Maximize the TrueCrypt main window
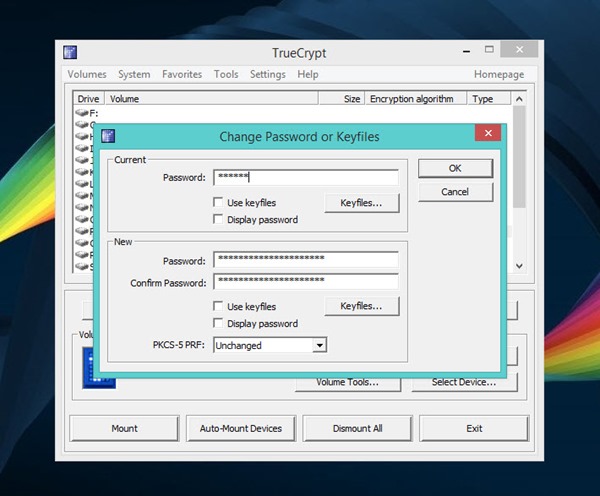Viewport: 600px width, 496px height. tap(489, 49)
